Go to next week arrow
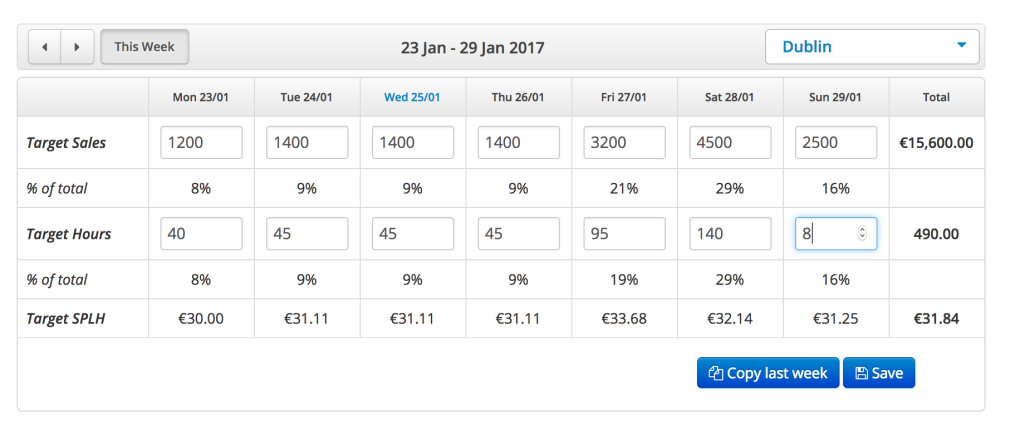 77,47
